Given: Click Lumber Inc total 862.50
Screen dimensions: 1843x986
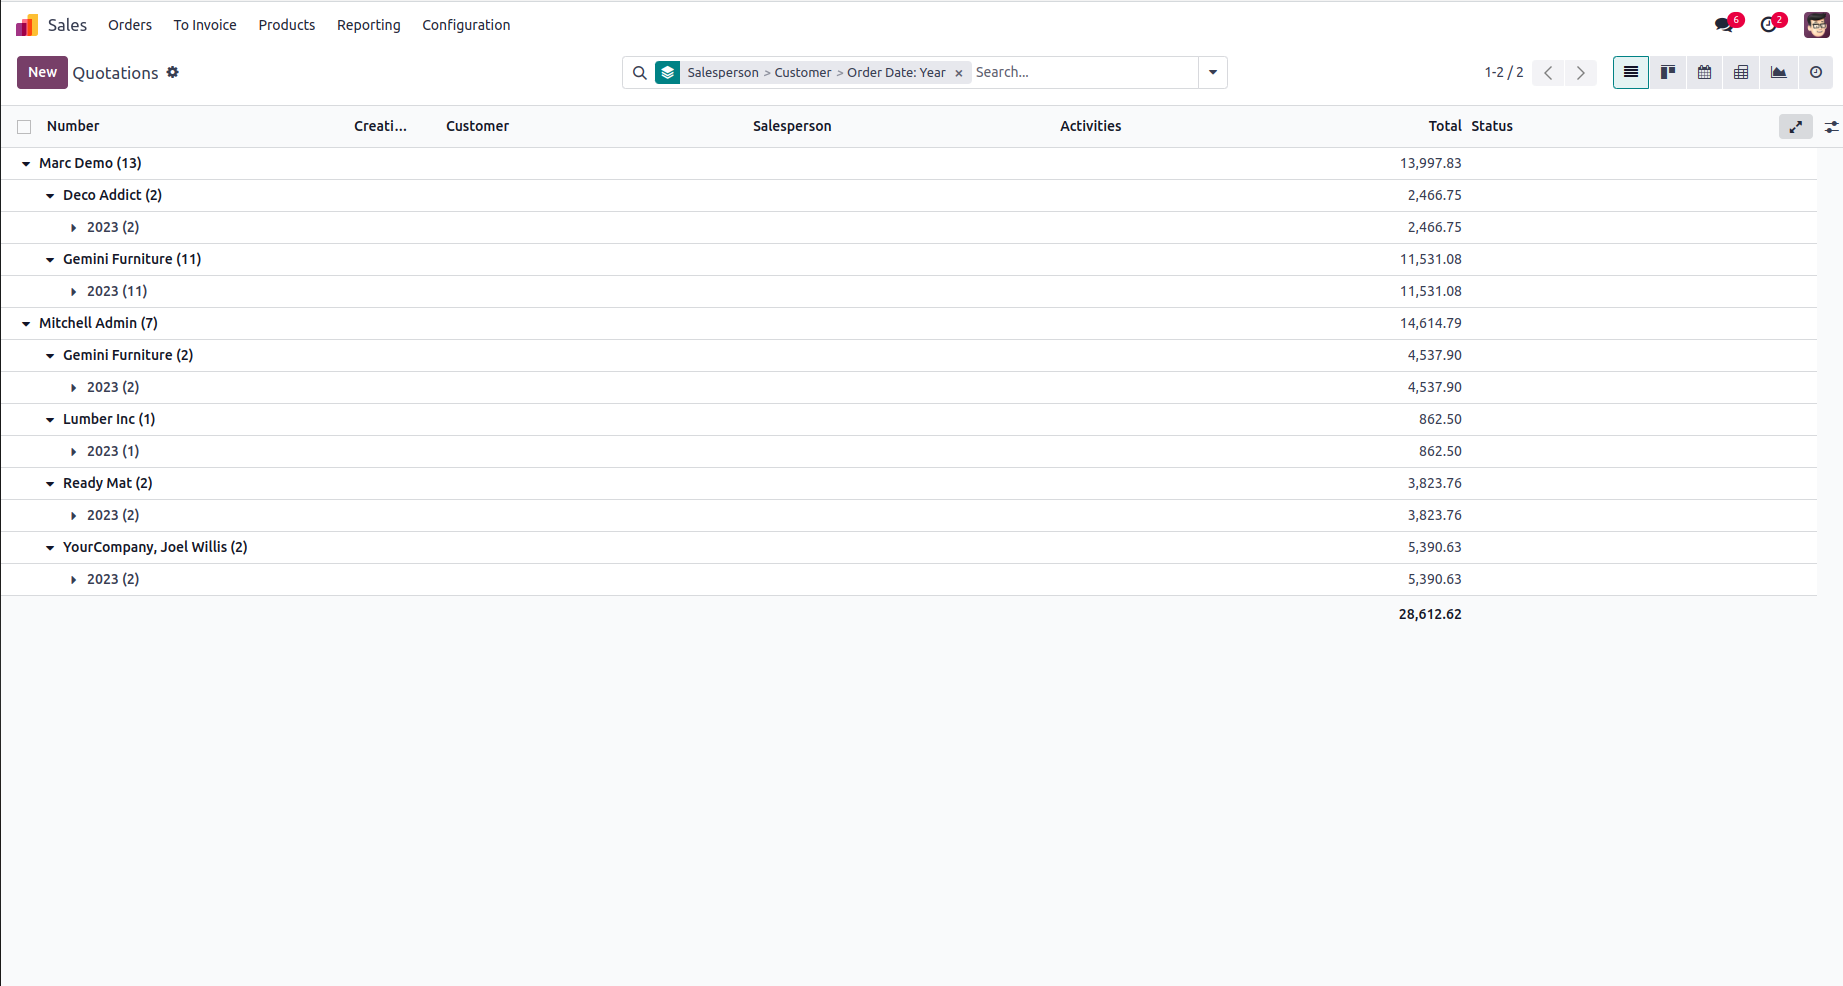Looking at the screenshot, I should click(x=1440, y=419).
